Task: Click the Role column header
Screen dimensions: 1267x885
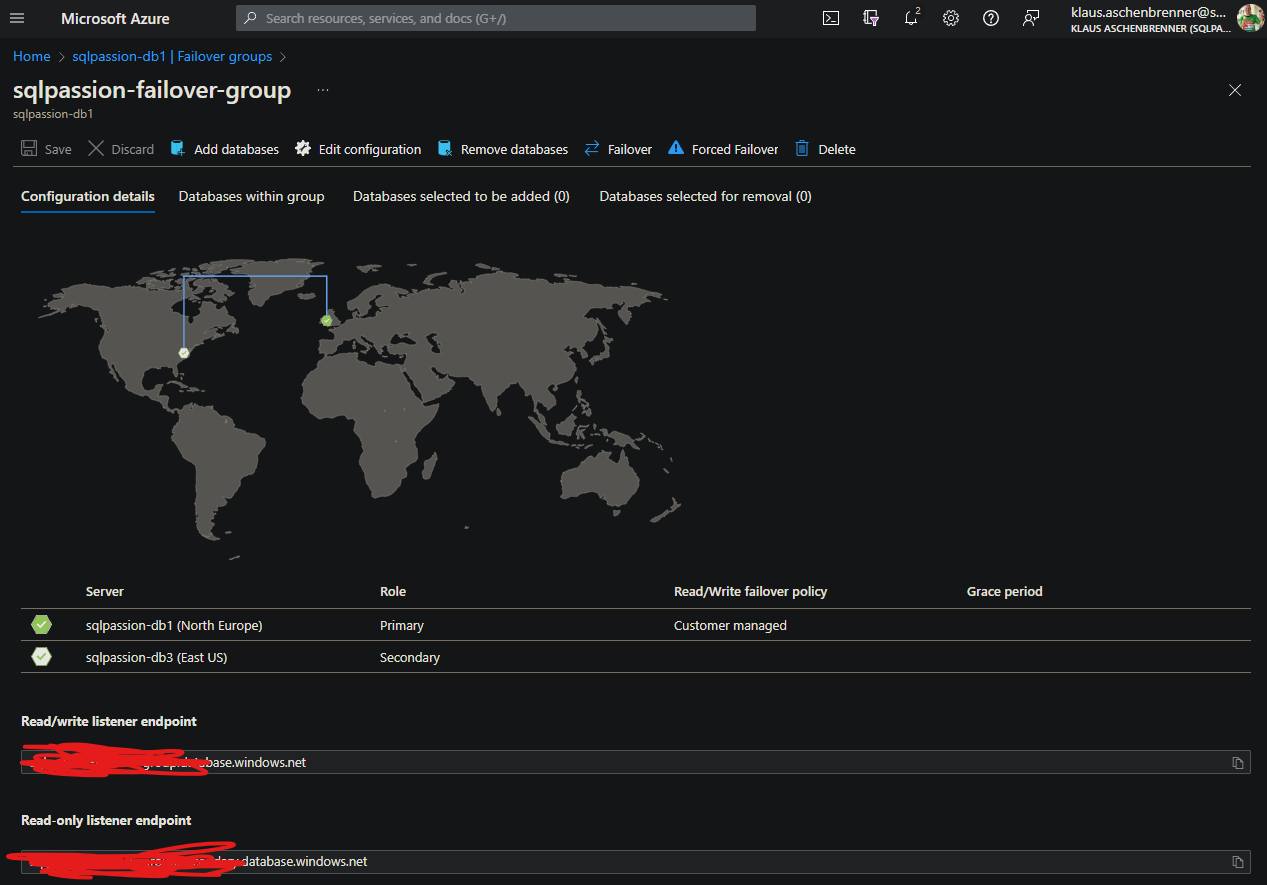Action: [x=393, y=591]
